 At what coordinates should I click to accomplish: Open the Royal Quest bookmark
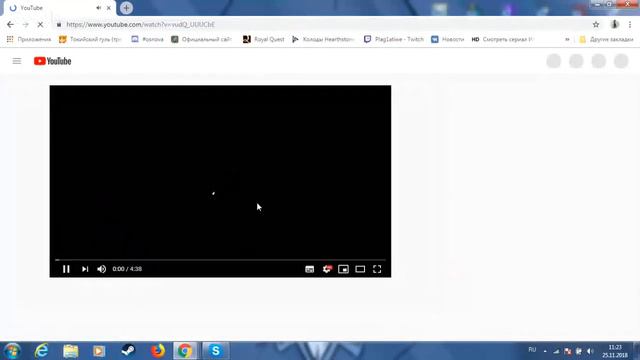[264, 39]
